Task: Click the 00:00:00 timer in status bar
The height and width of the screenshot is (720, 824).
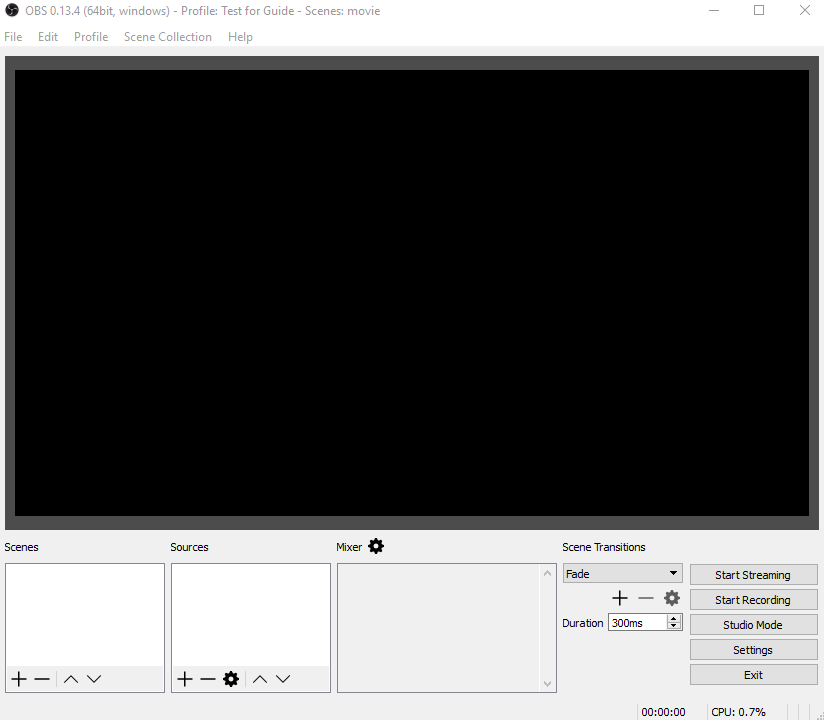Action: click(x=663, y=712)
